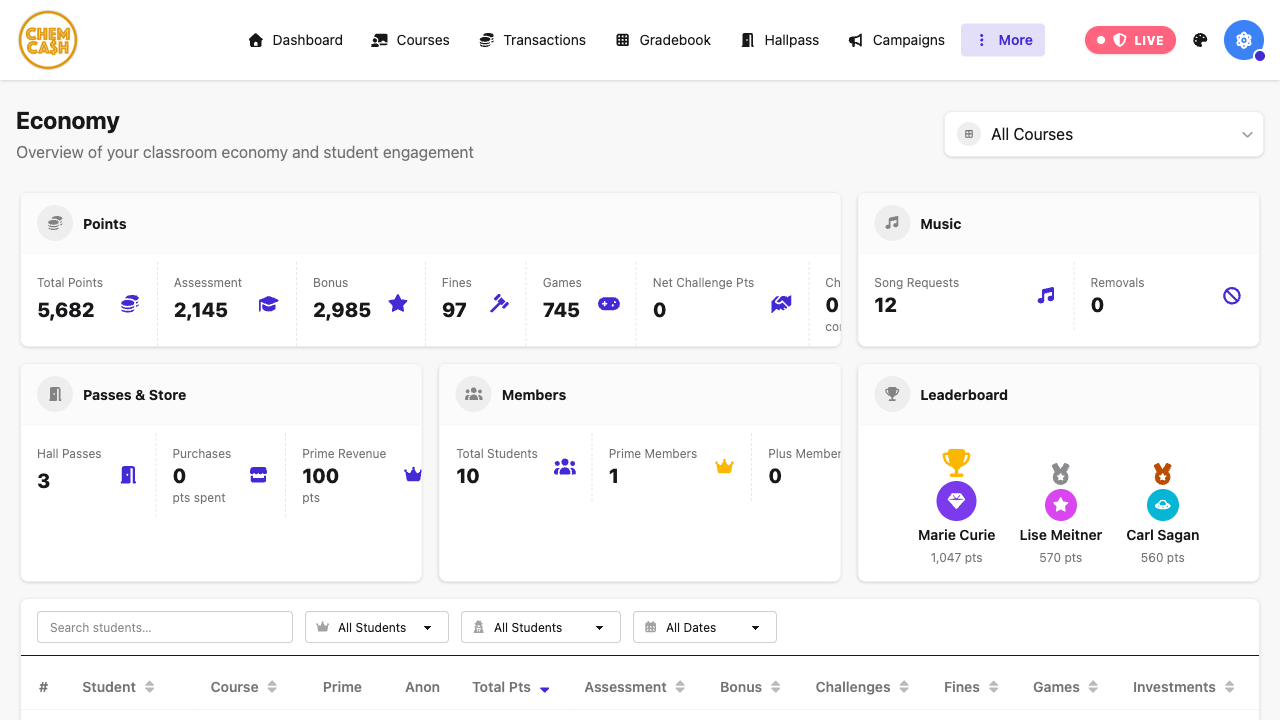This screenshot has height=720, width=1280.
Task: Click Lise Meitner's star avatar
Action: (x=1061, y=505)
